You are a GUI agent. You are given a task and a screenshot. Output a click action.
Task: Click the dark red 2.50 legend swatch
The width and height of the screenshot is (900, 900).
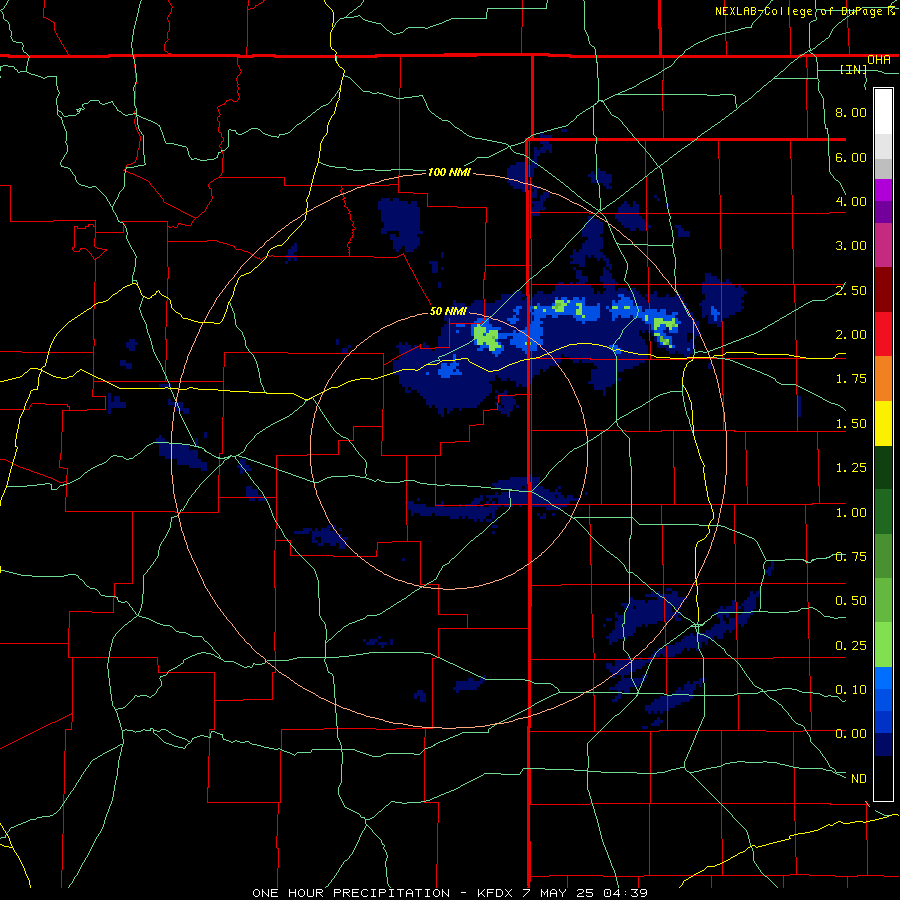tap(883, 290)
